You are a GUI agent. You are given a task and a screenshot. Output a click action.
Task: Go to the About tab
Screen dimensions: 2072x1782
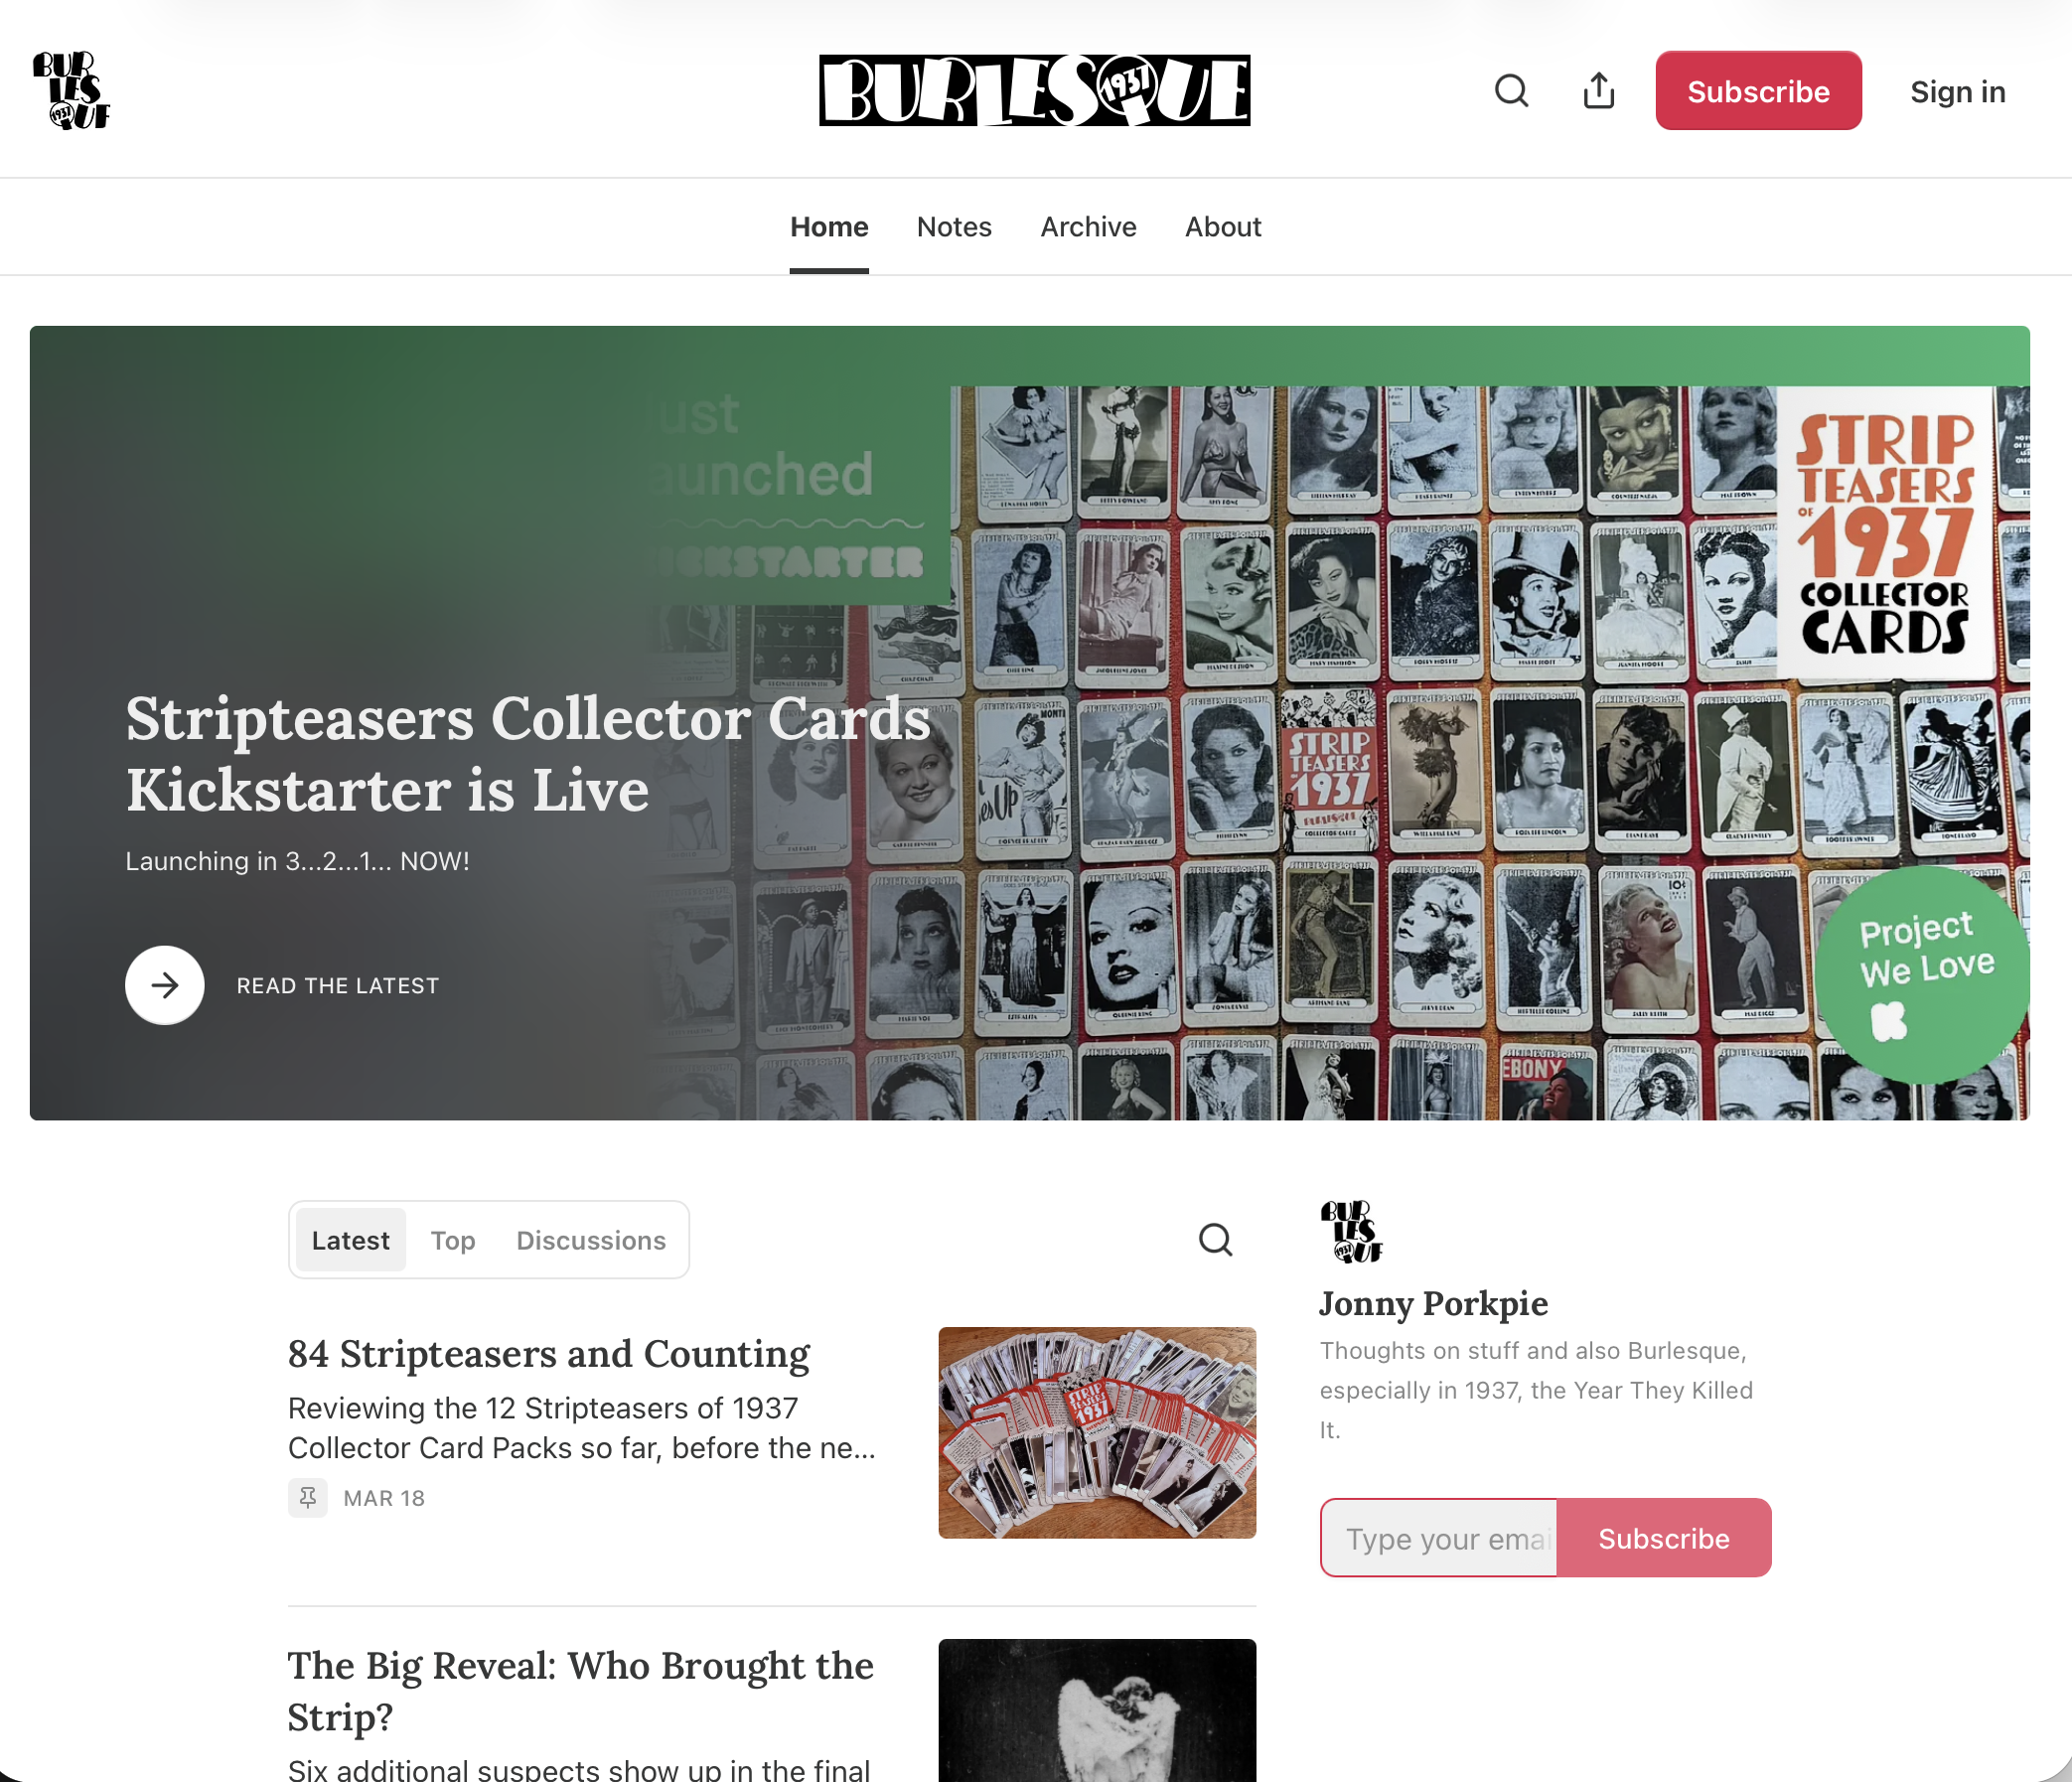pyautogui.click(x=1223, y=227)
